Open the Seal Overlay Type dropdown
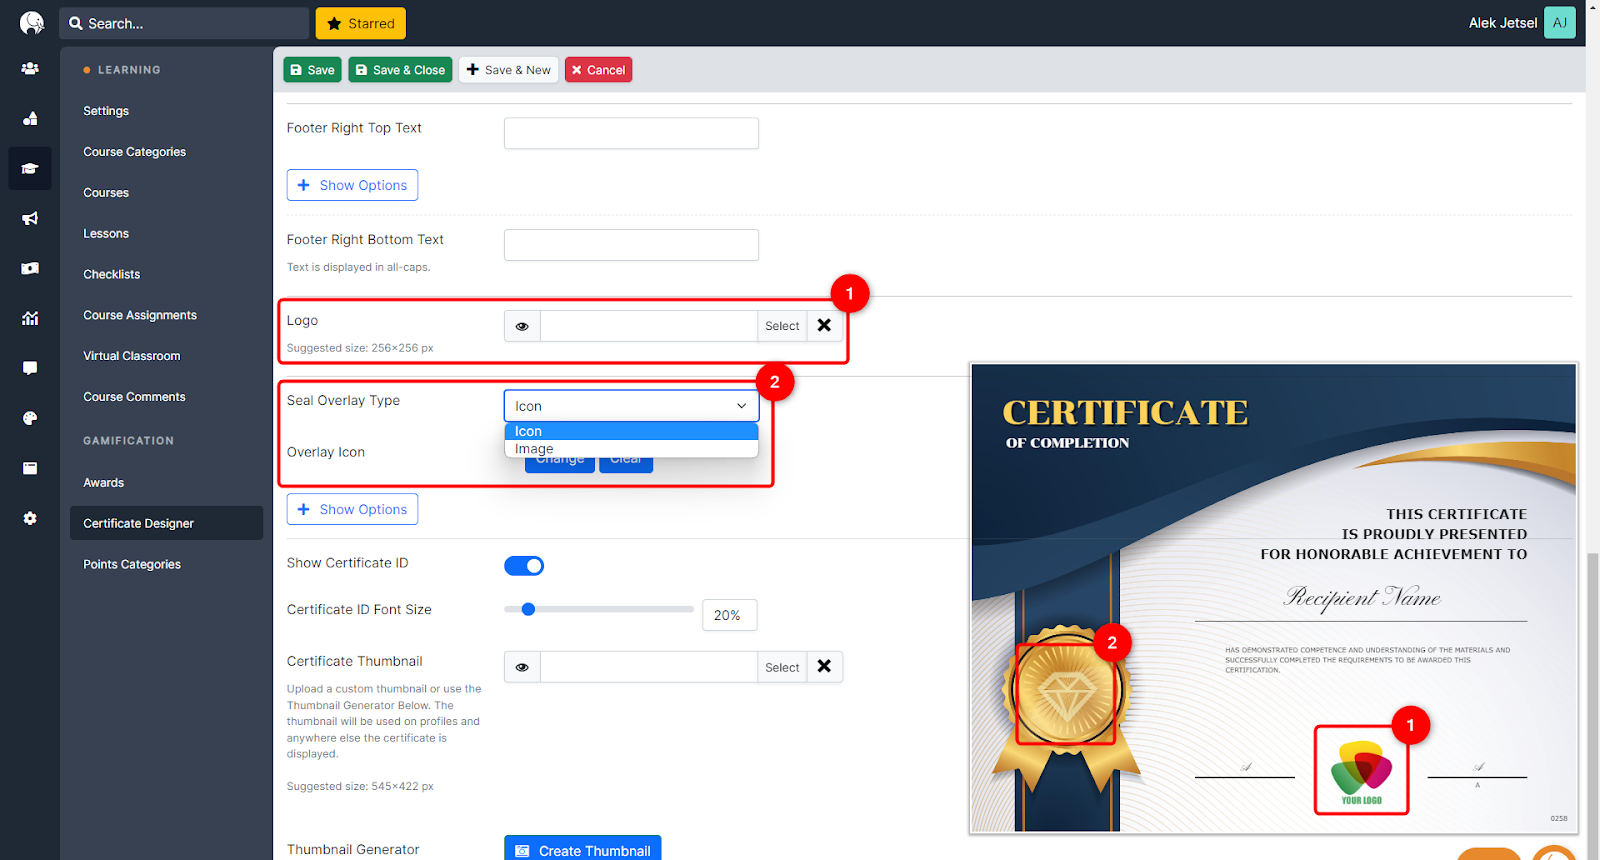1600x860 pixels. click(x=631, y=406)
